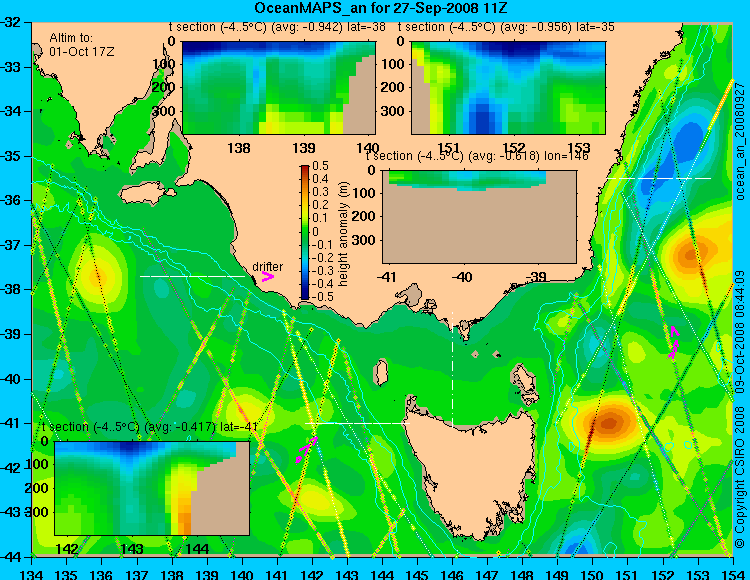Click the 't section' heading ending lon=146
This screenshot has width=750, height=580.
477,156
